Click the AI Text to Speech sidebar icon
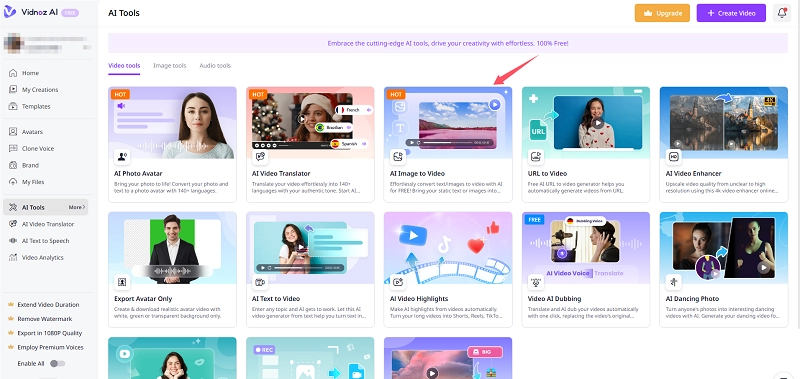This screenshot has height=379, width=800. pos(13,241)
